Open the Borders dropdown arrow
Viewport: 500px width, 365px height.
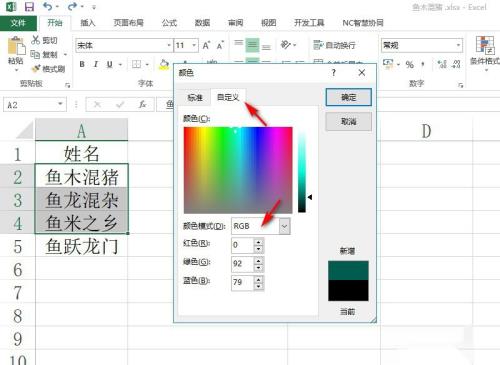click(x=147, y=64)
